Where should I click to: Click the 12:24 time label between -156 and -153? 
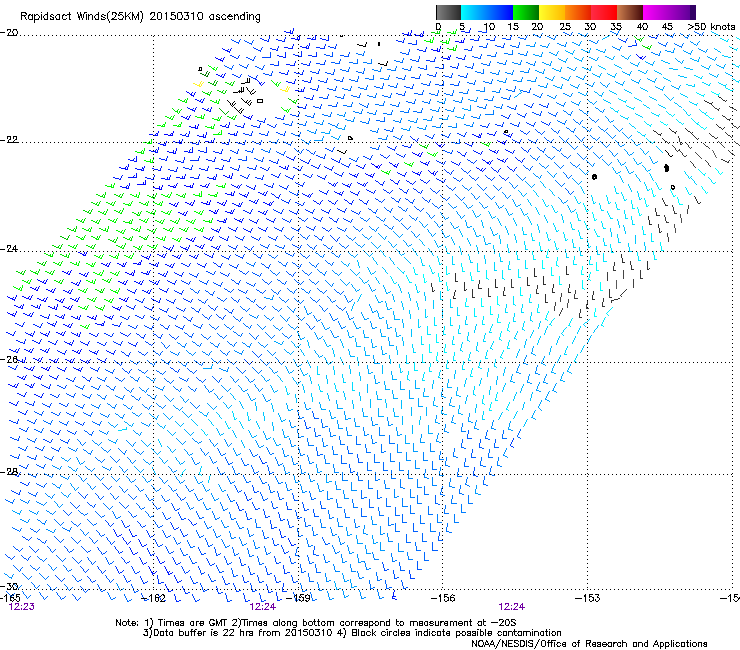pyautogui.click(x=512, y=607)
